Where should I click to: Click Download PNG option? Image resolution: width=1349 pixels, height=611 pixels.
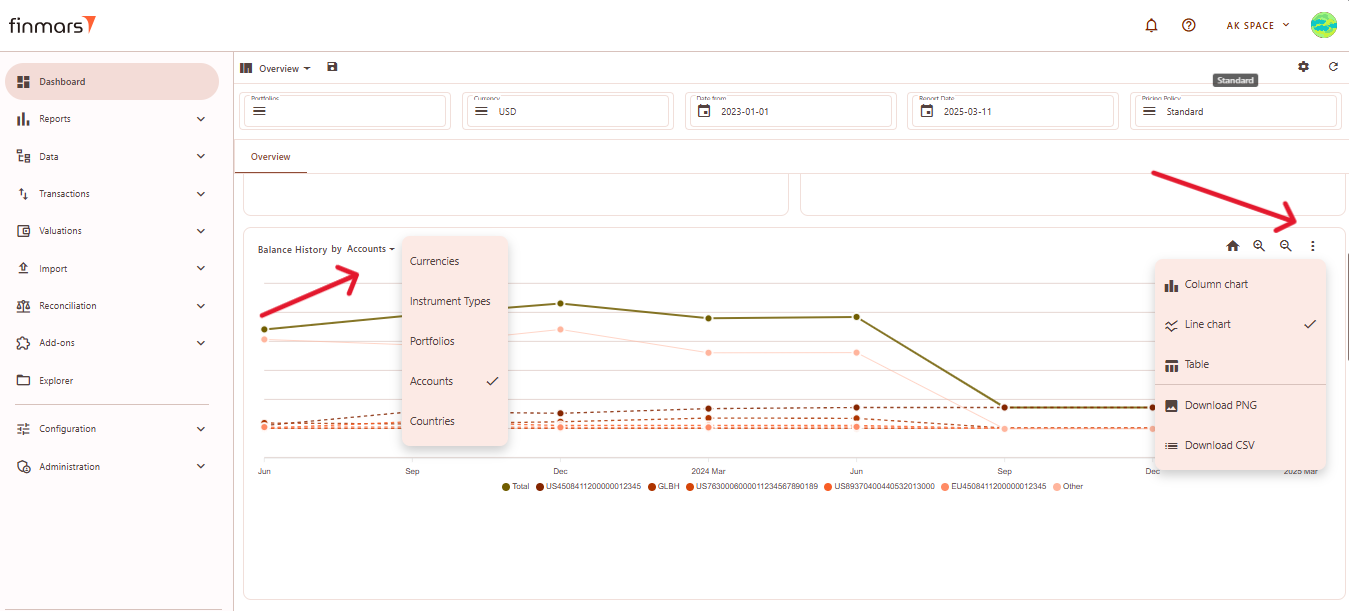[x=1220, y=406]
